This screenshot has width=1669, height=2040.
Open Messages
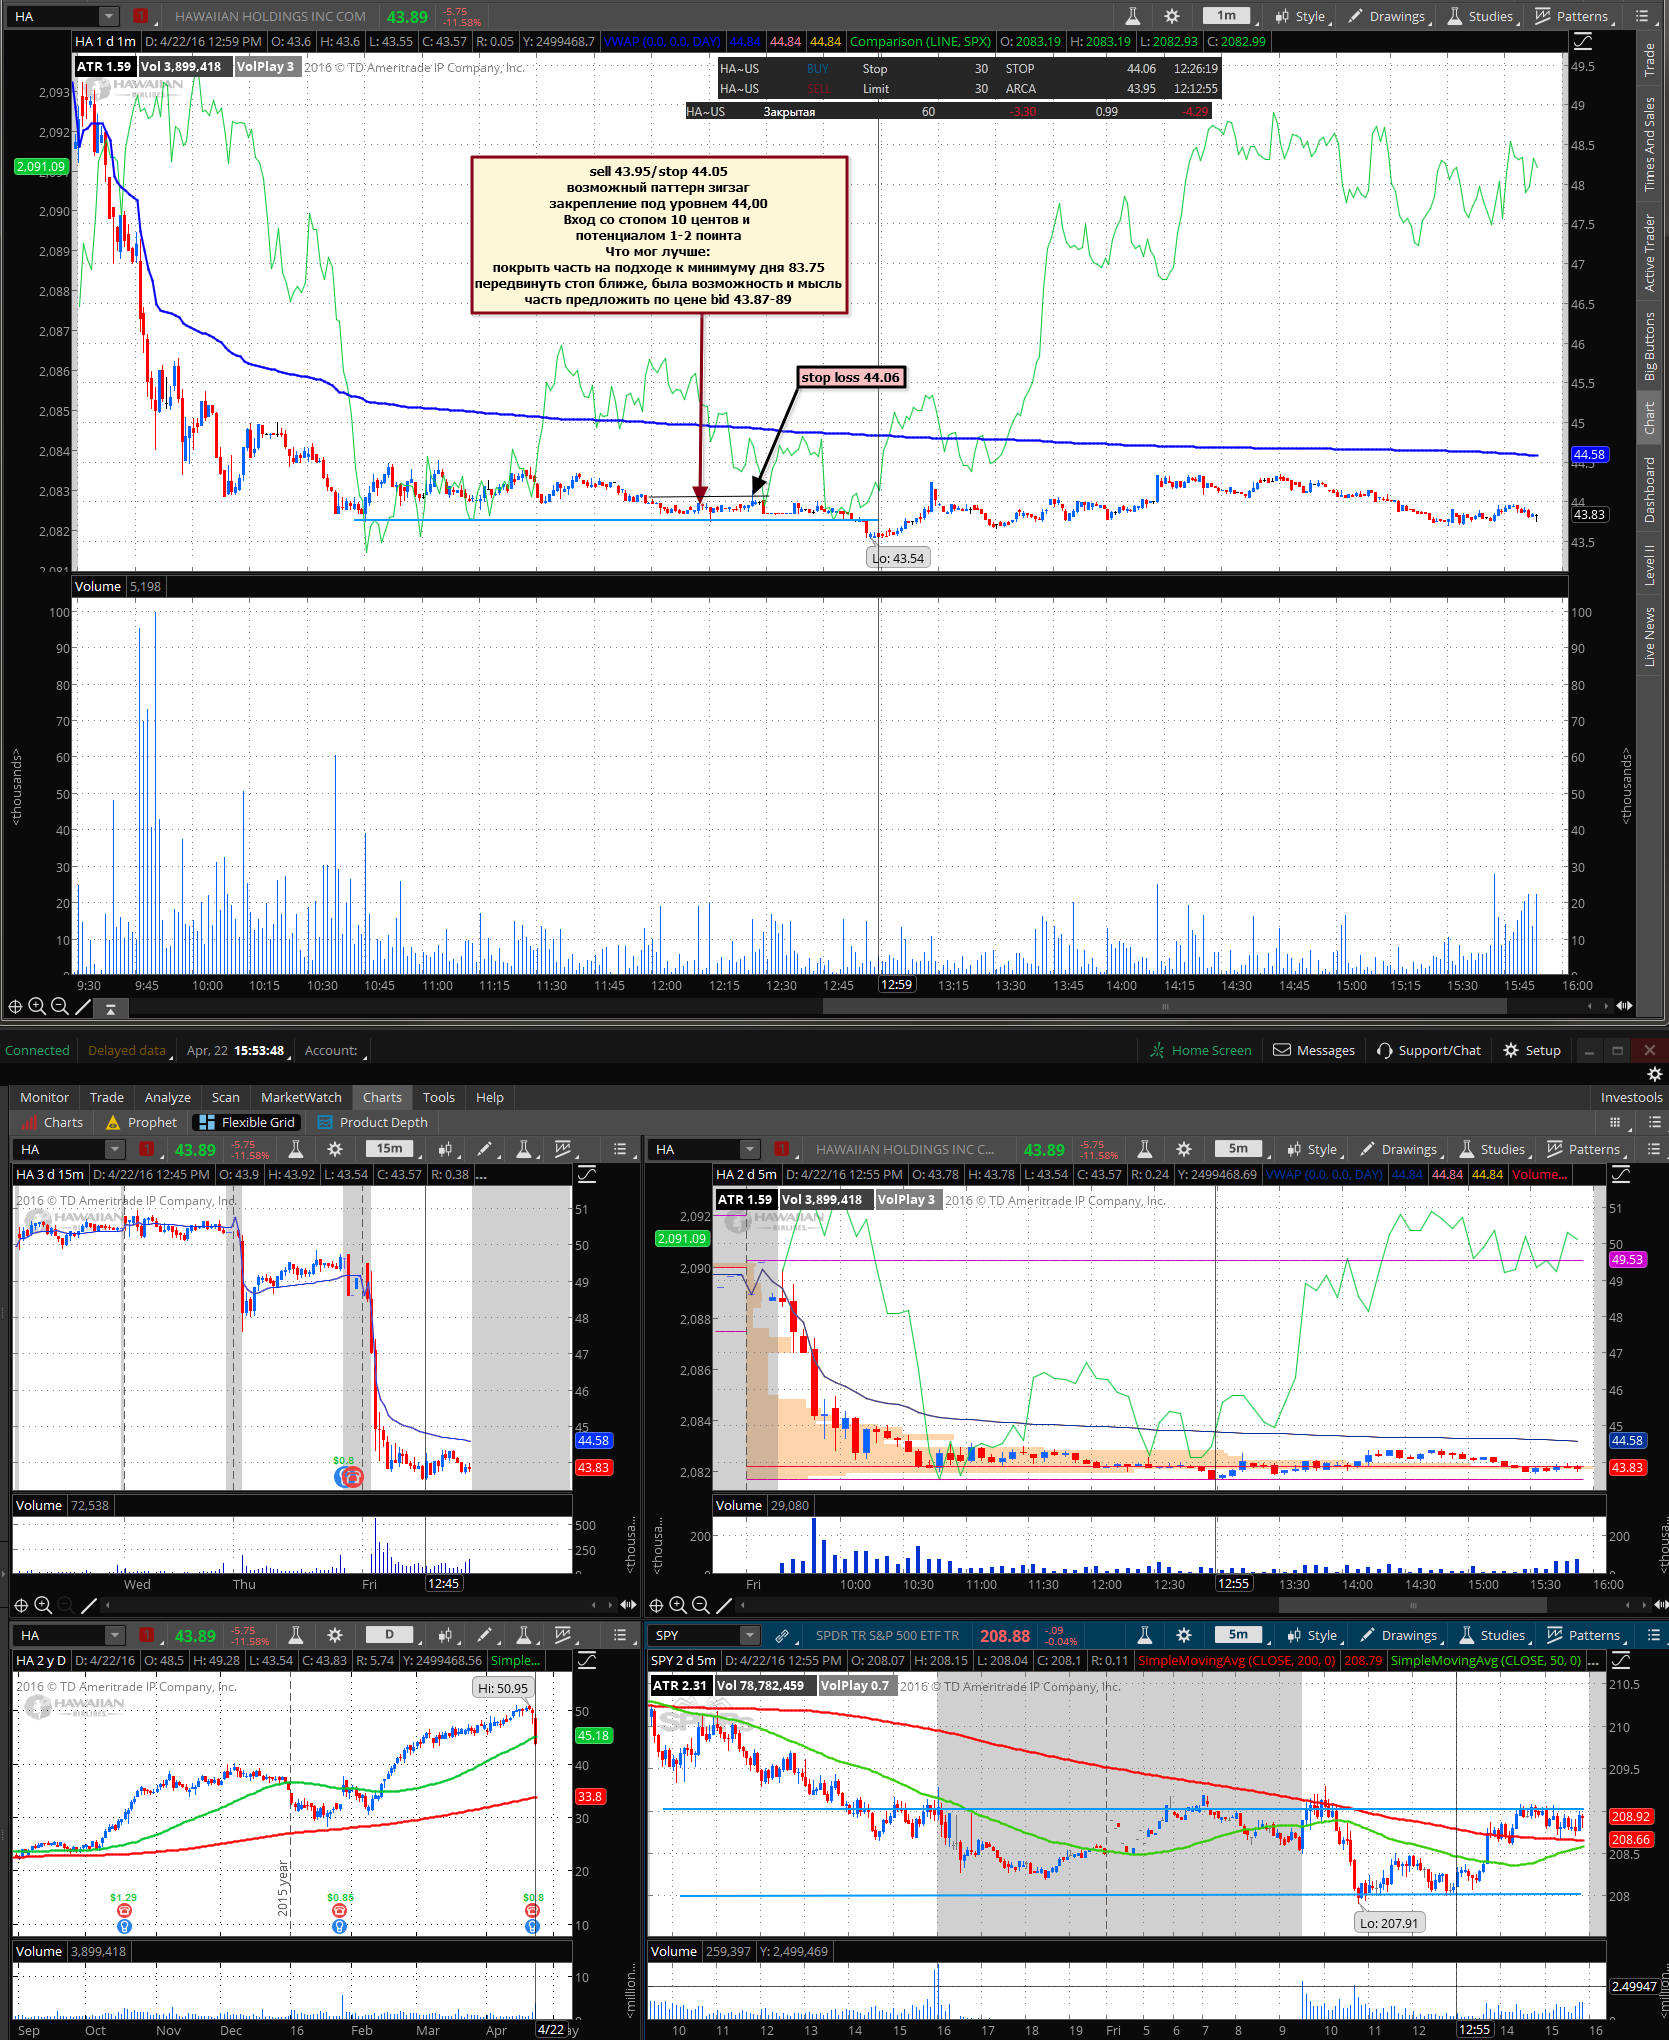[x=1313, y=1050]
